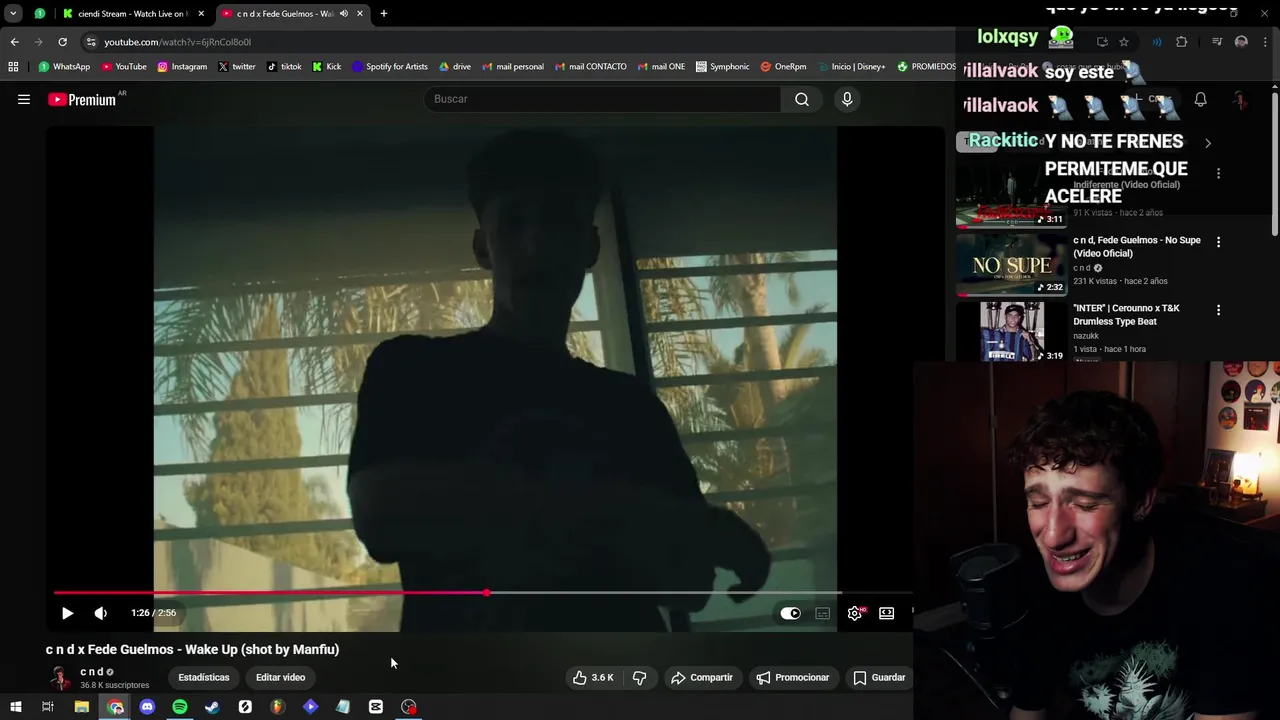Open YouTube notifications bell
Viewport: 1280px width, 720px height.
[1200, 100]
